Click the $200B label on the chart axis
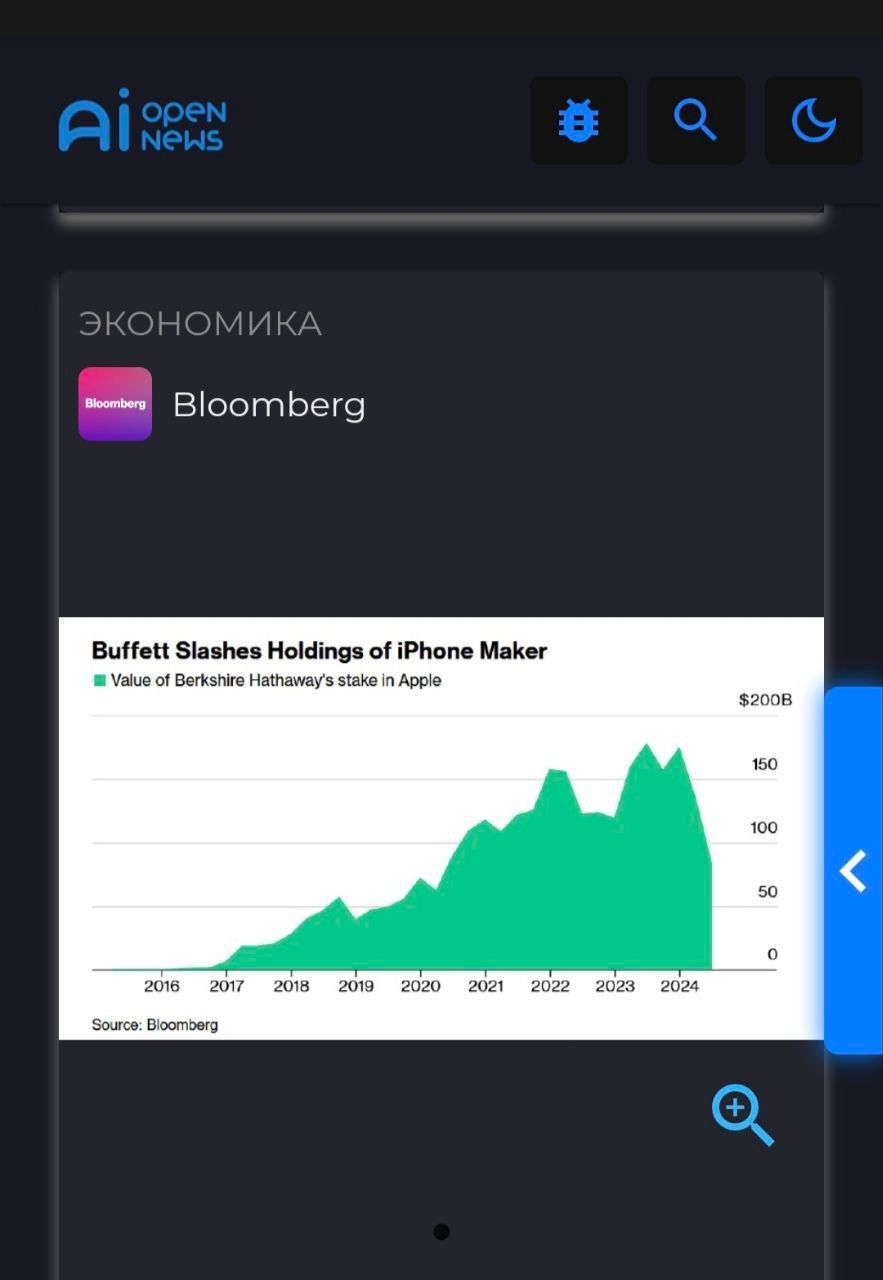The height and width of the screenshot is (1280, 883). tap(765, 700)
